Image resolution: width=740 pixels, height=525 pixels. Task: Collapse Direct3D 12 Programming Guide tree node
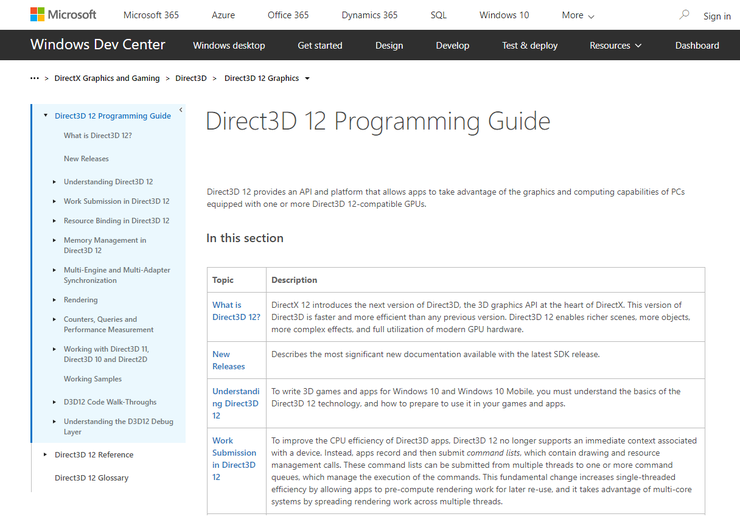[x=46, y=116]
